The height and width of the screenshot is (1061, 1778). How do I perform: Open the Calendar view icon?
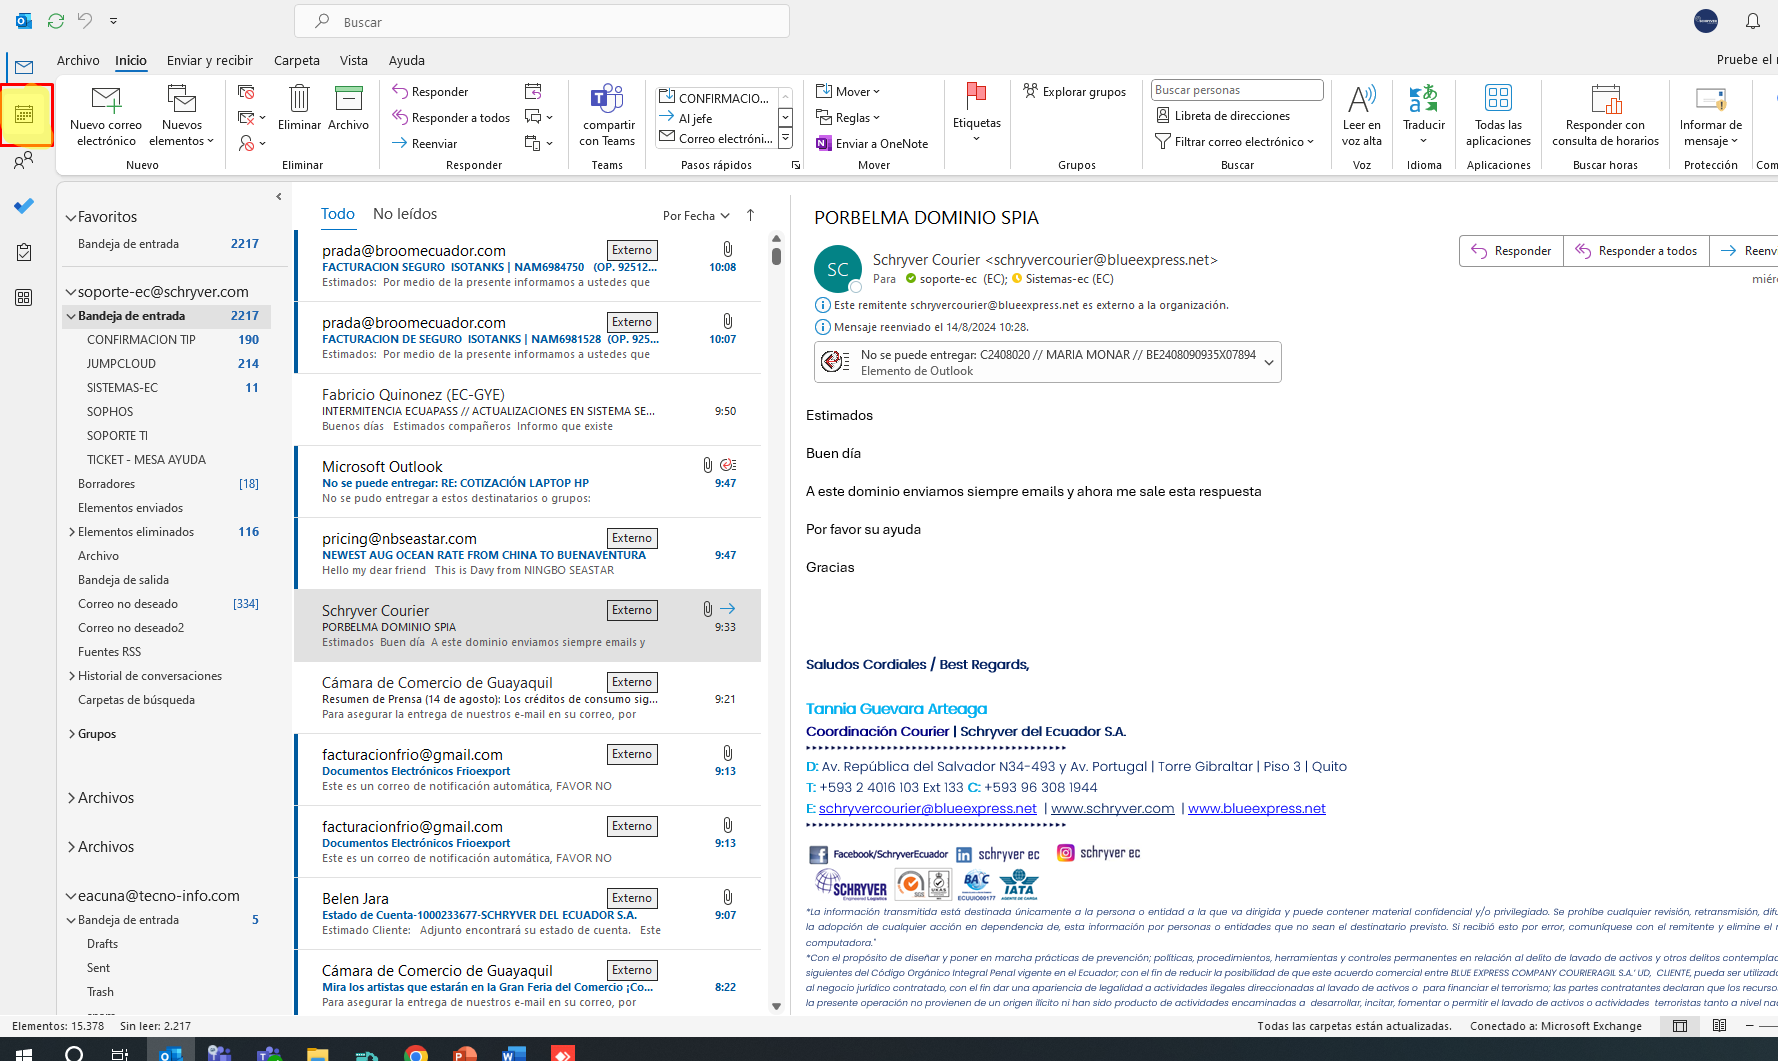25,115
